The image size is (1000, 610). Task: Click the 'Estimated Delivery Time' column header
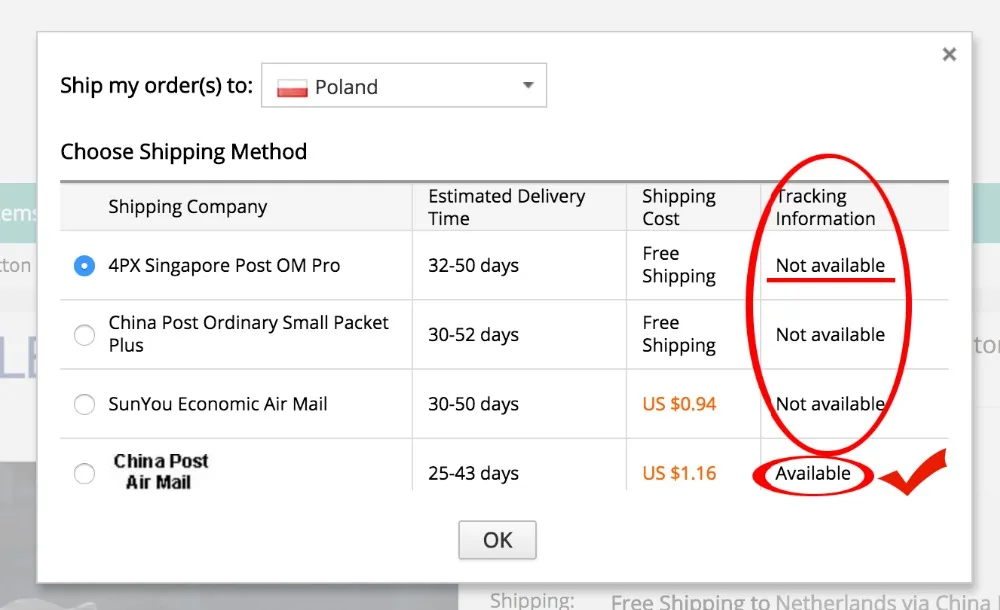coord(506,207)
